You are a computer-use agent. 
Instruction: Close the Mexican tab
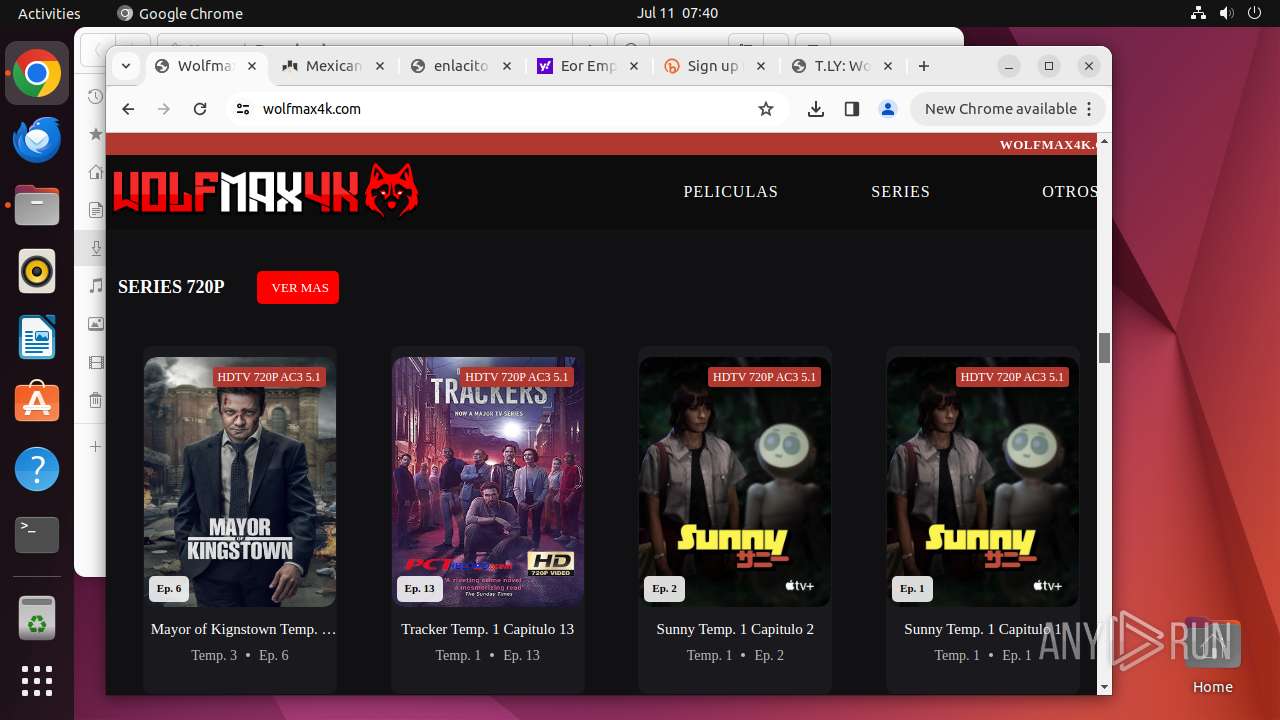pyautogui.click(x=379, y=66)
